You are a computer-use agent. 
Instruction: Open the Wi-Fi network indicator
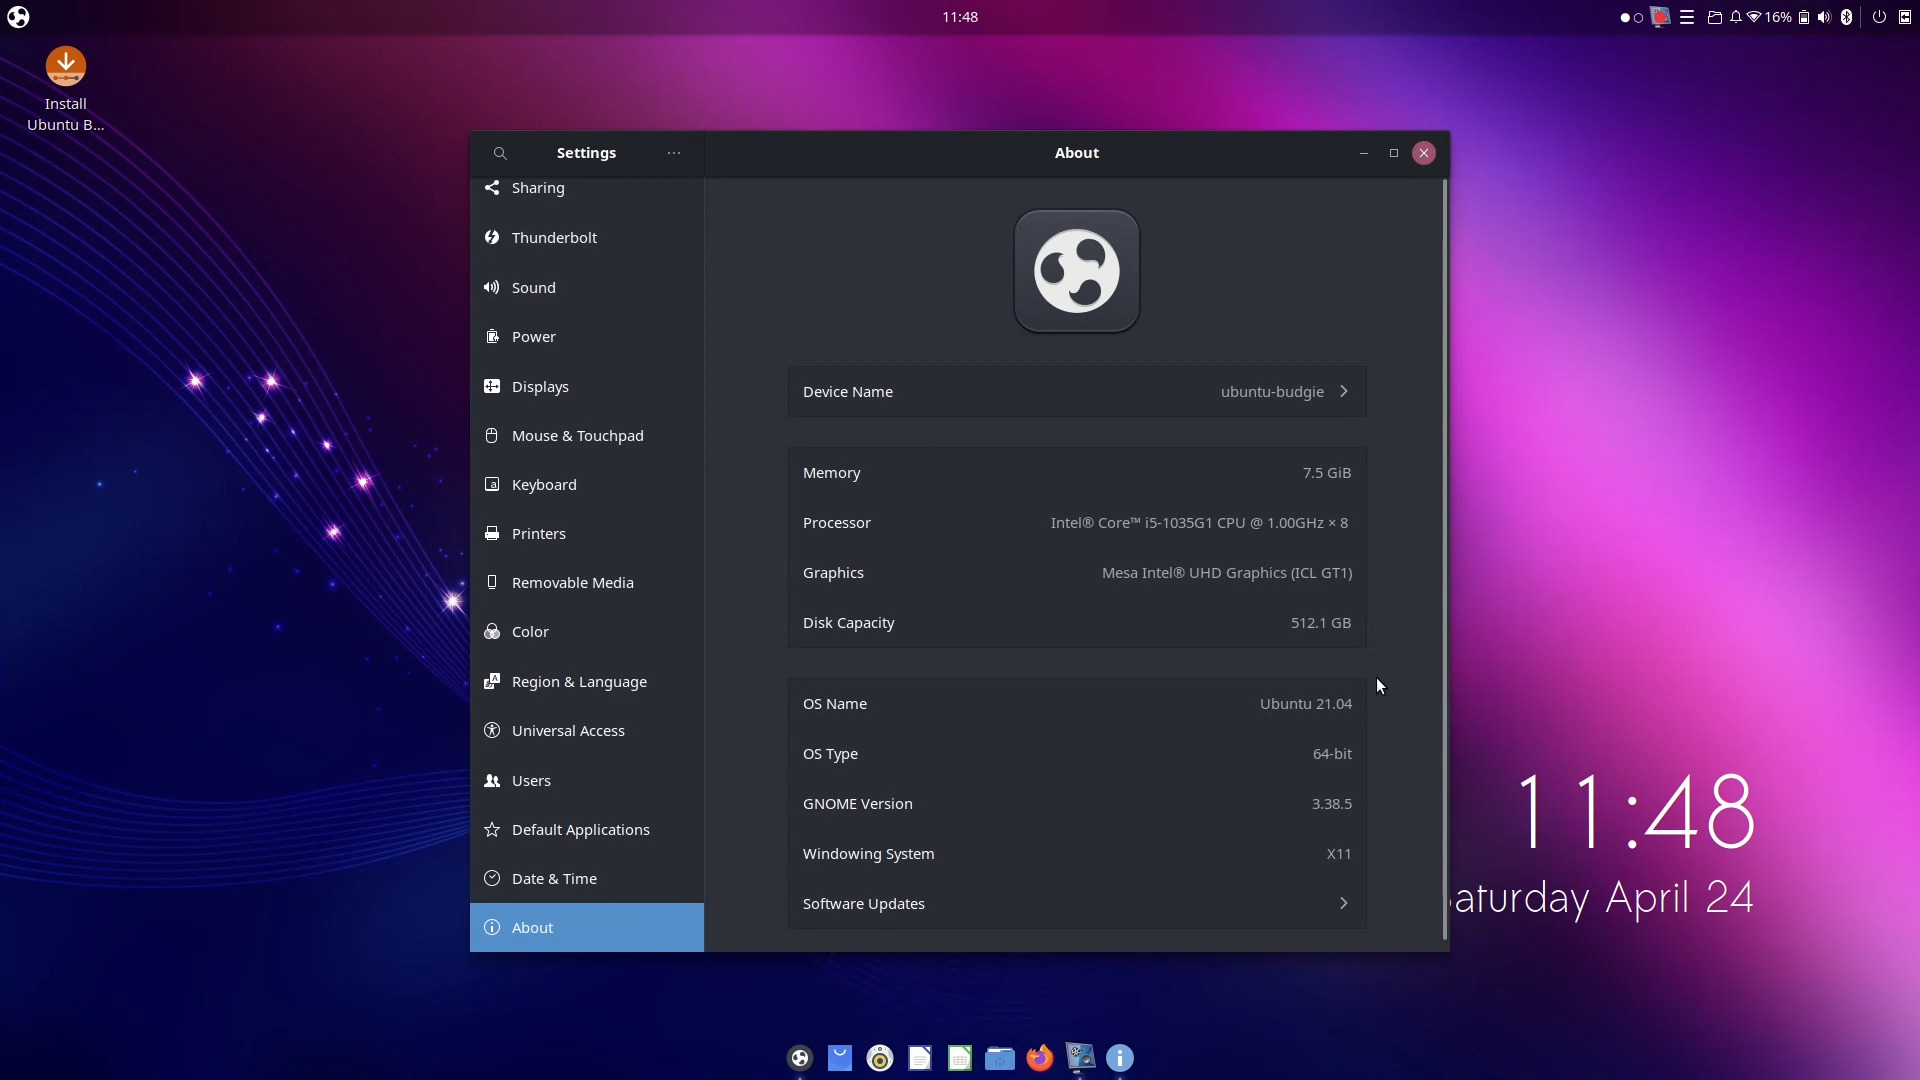[x=1754, y=17]
